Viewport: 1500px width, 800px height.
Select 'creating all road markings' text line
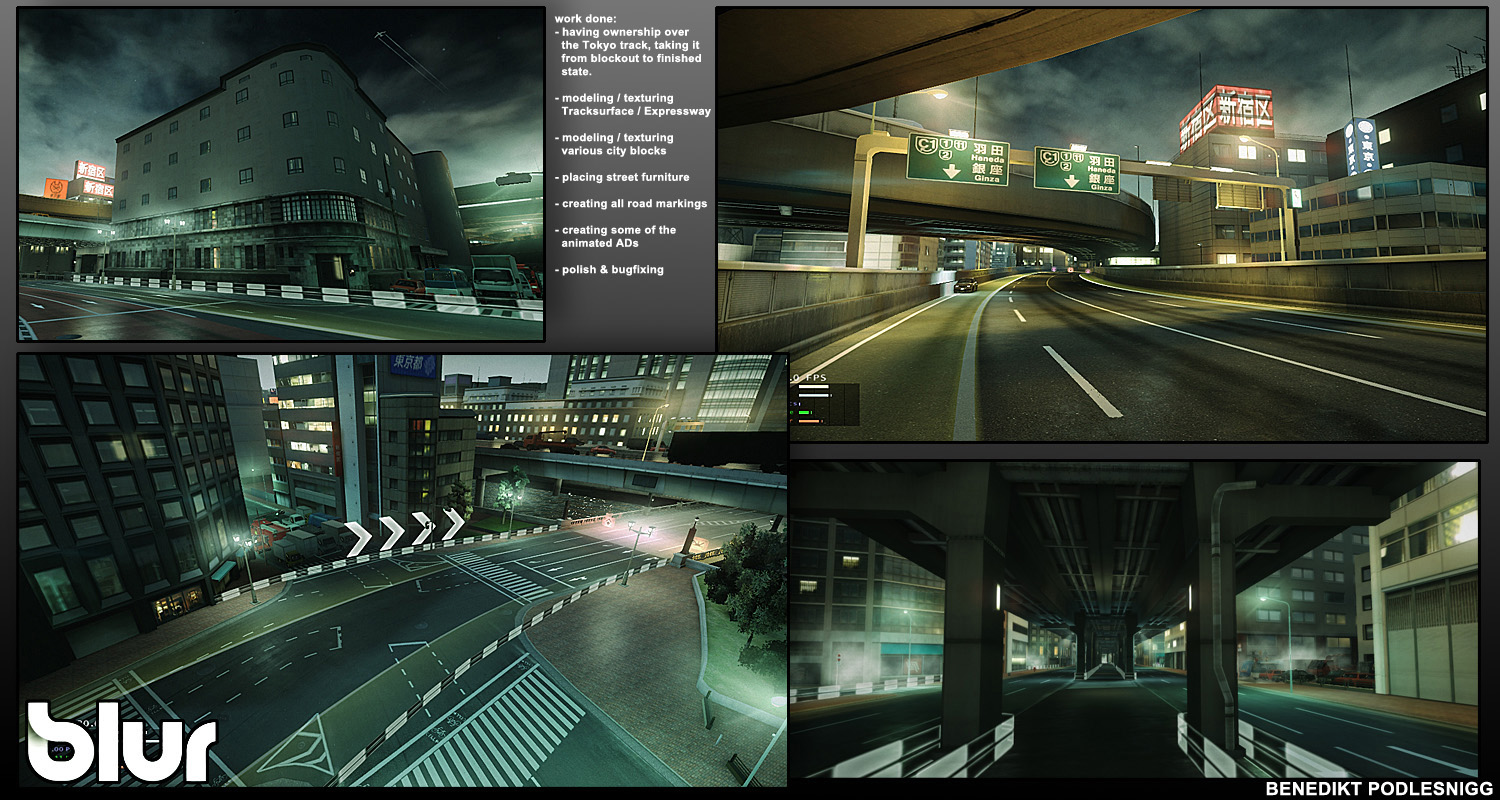coord(634,203)
